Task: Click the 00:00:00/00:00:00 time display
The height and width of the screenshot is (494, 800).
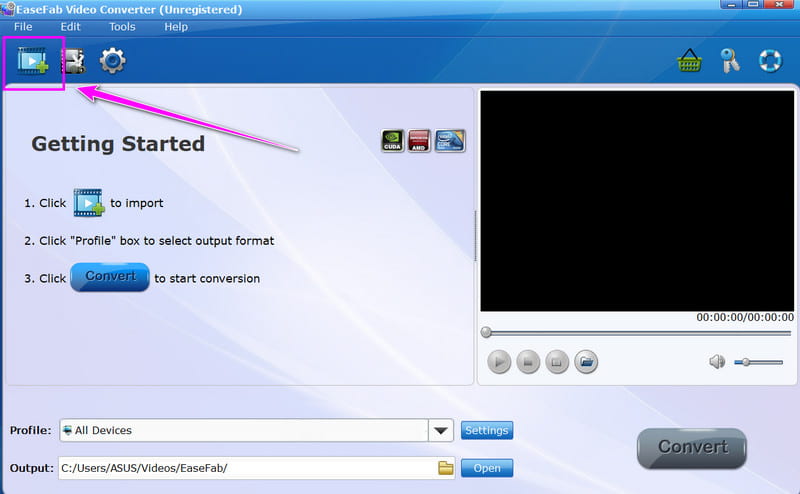Action: [x=745, y=317]
